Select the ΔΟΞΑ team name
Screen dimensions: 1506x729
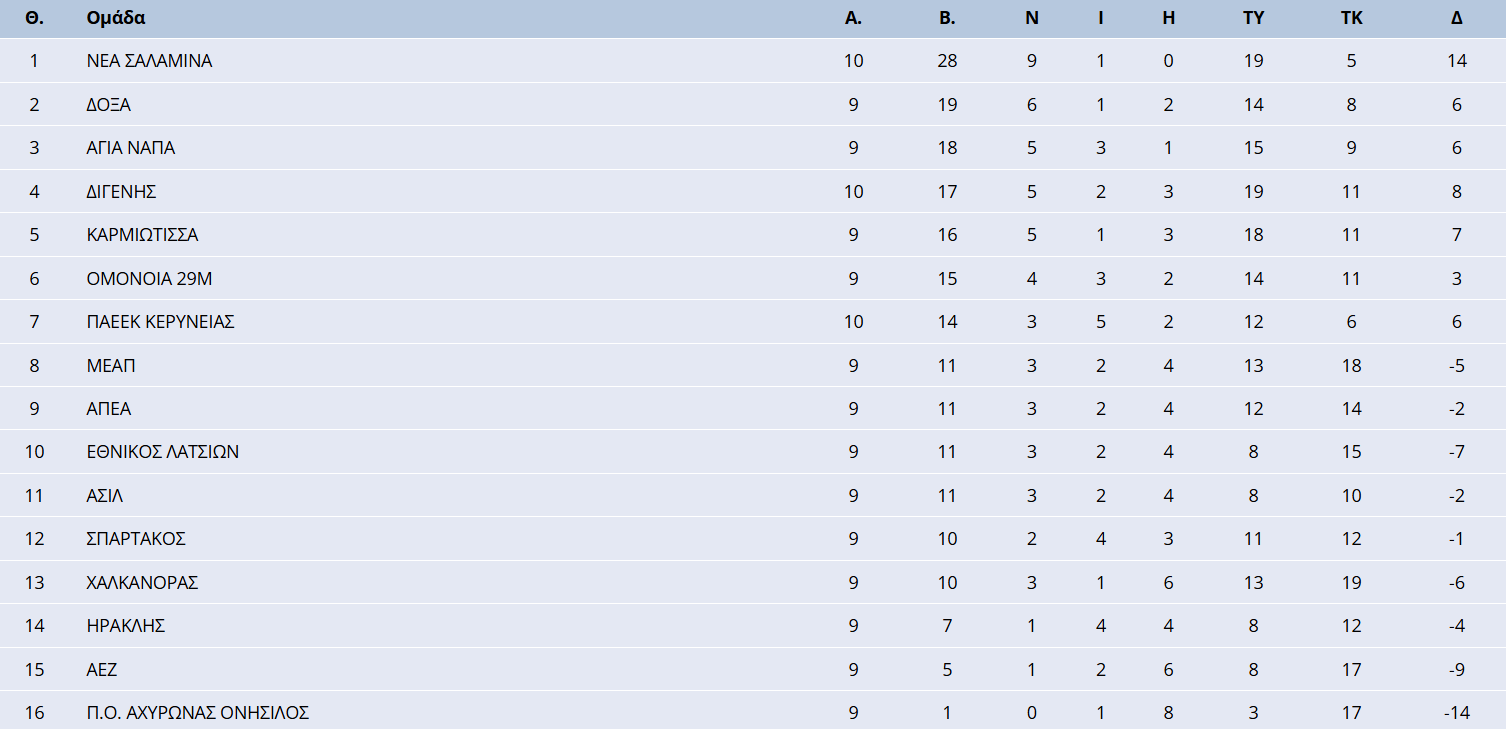point(108,105)
